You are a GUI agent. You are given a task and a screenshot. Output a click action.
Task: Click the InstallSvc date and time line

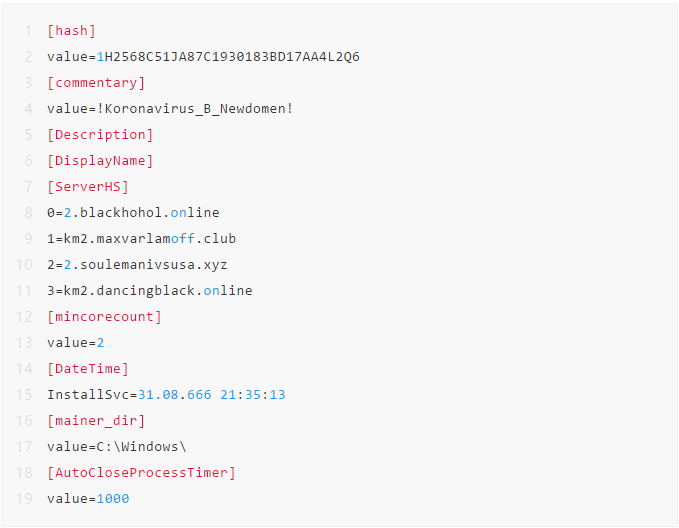click(x=166, y=395)
